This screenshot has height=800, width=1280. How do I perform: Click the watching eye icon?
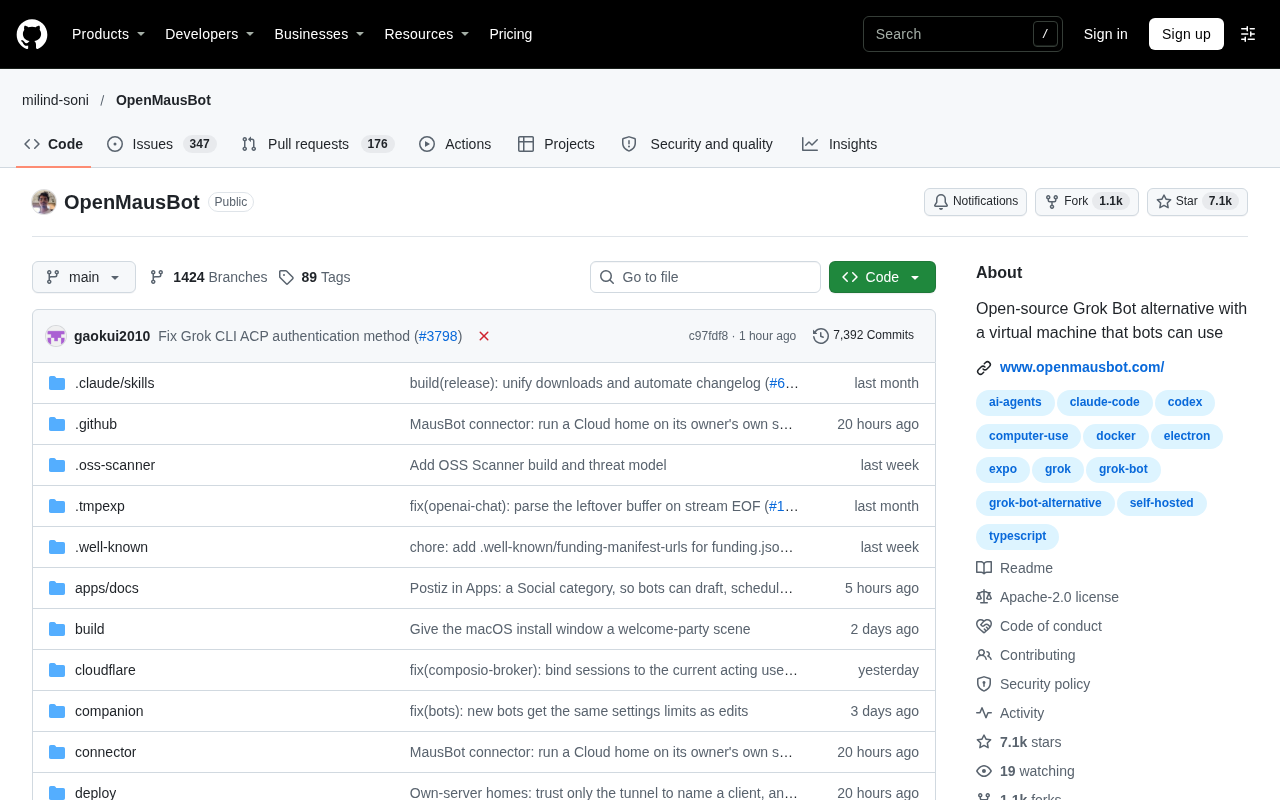[984, 771]
